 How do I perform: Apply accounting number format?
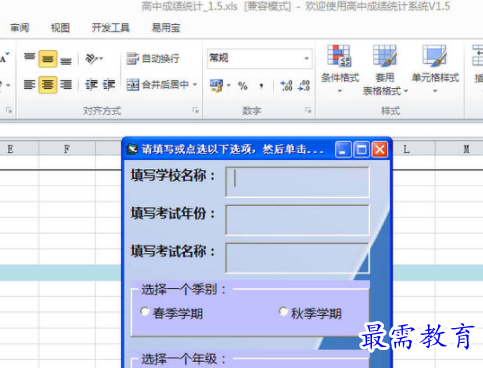(216, 85)
